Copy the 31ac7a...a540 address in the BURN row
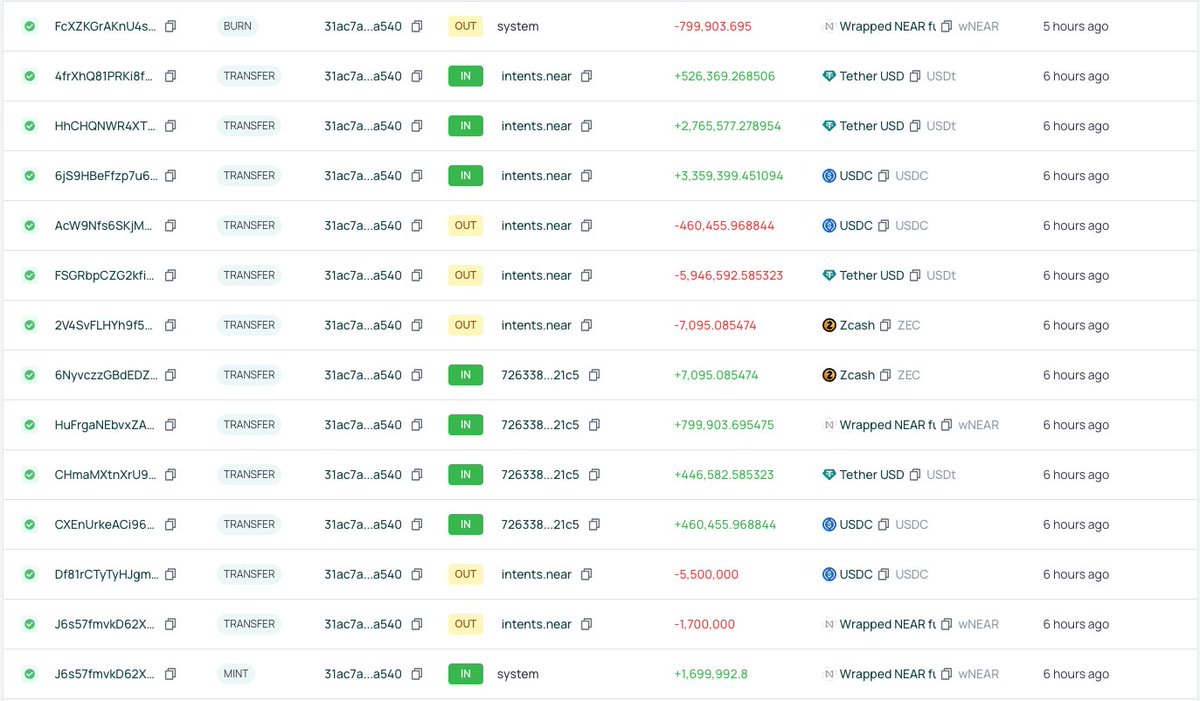Viewport: 1200px width, 701px height. pos(417,26)
